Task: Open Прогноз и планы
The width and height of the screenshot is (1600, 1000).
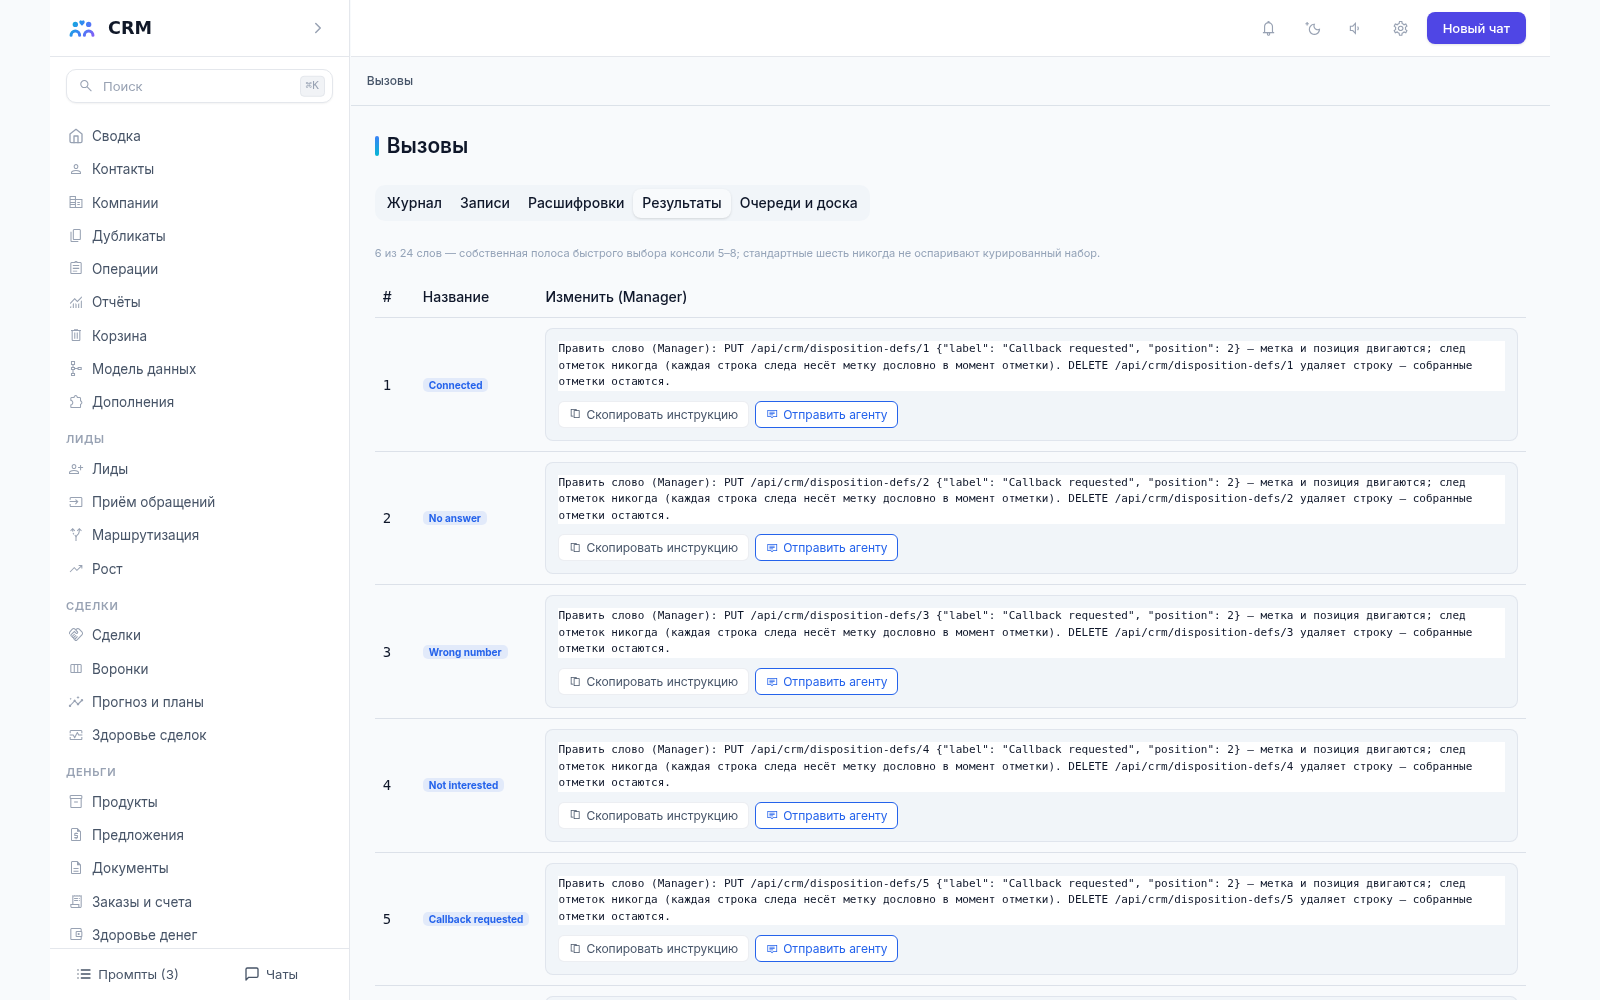Action: 199,702
